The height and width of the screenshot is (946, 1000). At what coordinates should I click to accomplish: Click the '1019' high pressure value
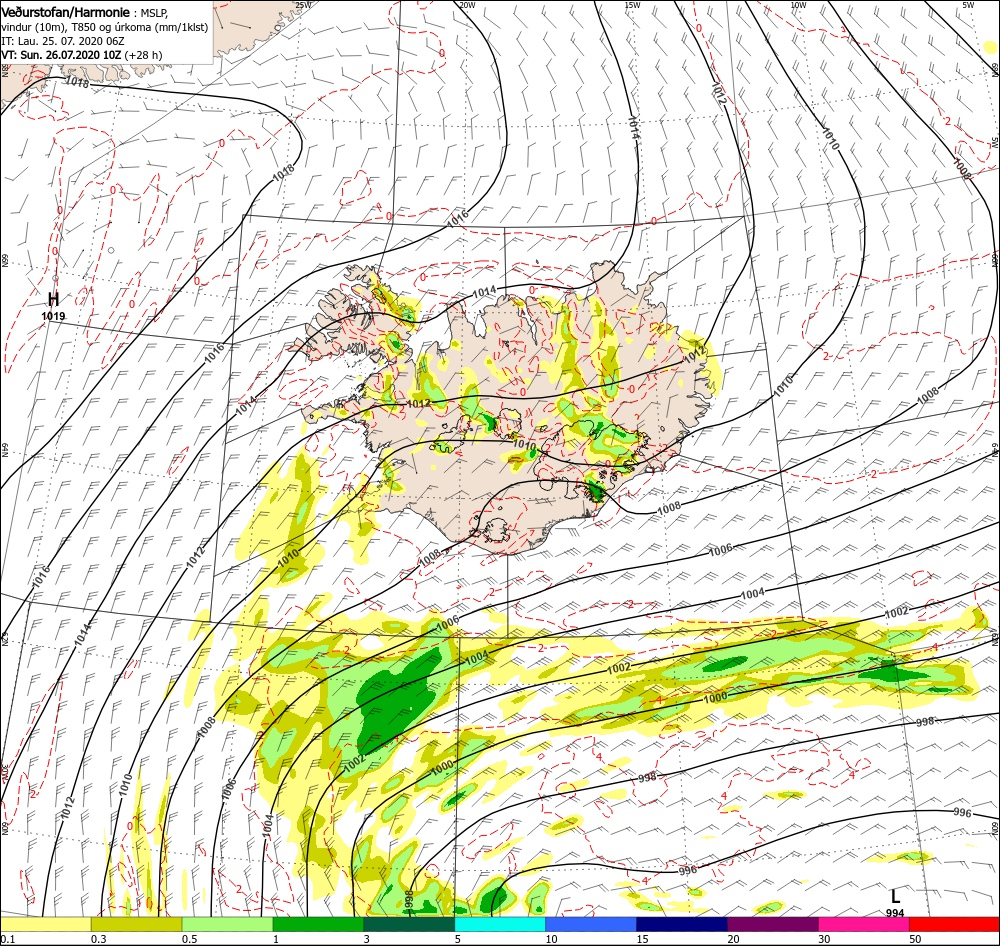point(54,316)
